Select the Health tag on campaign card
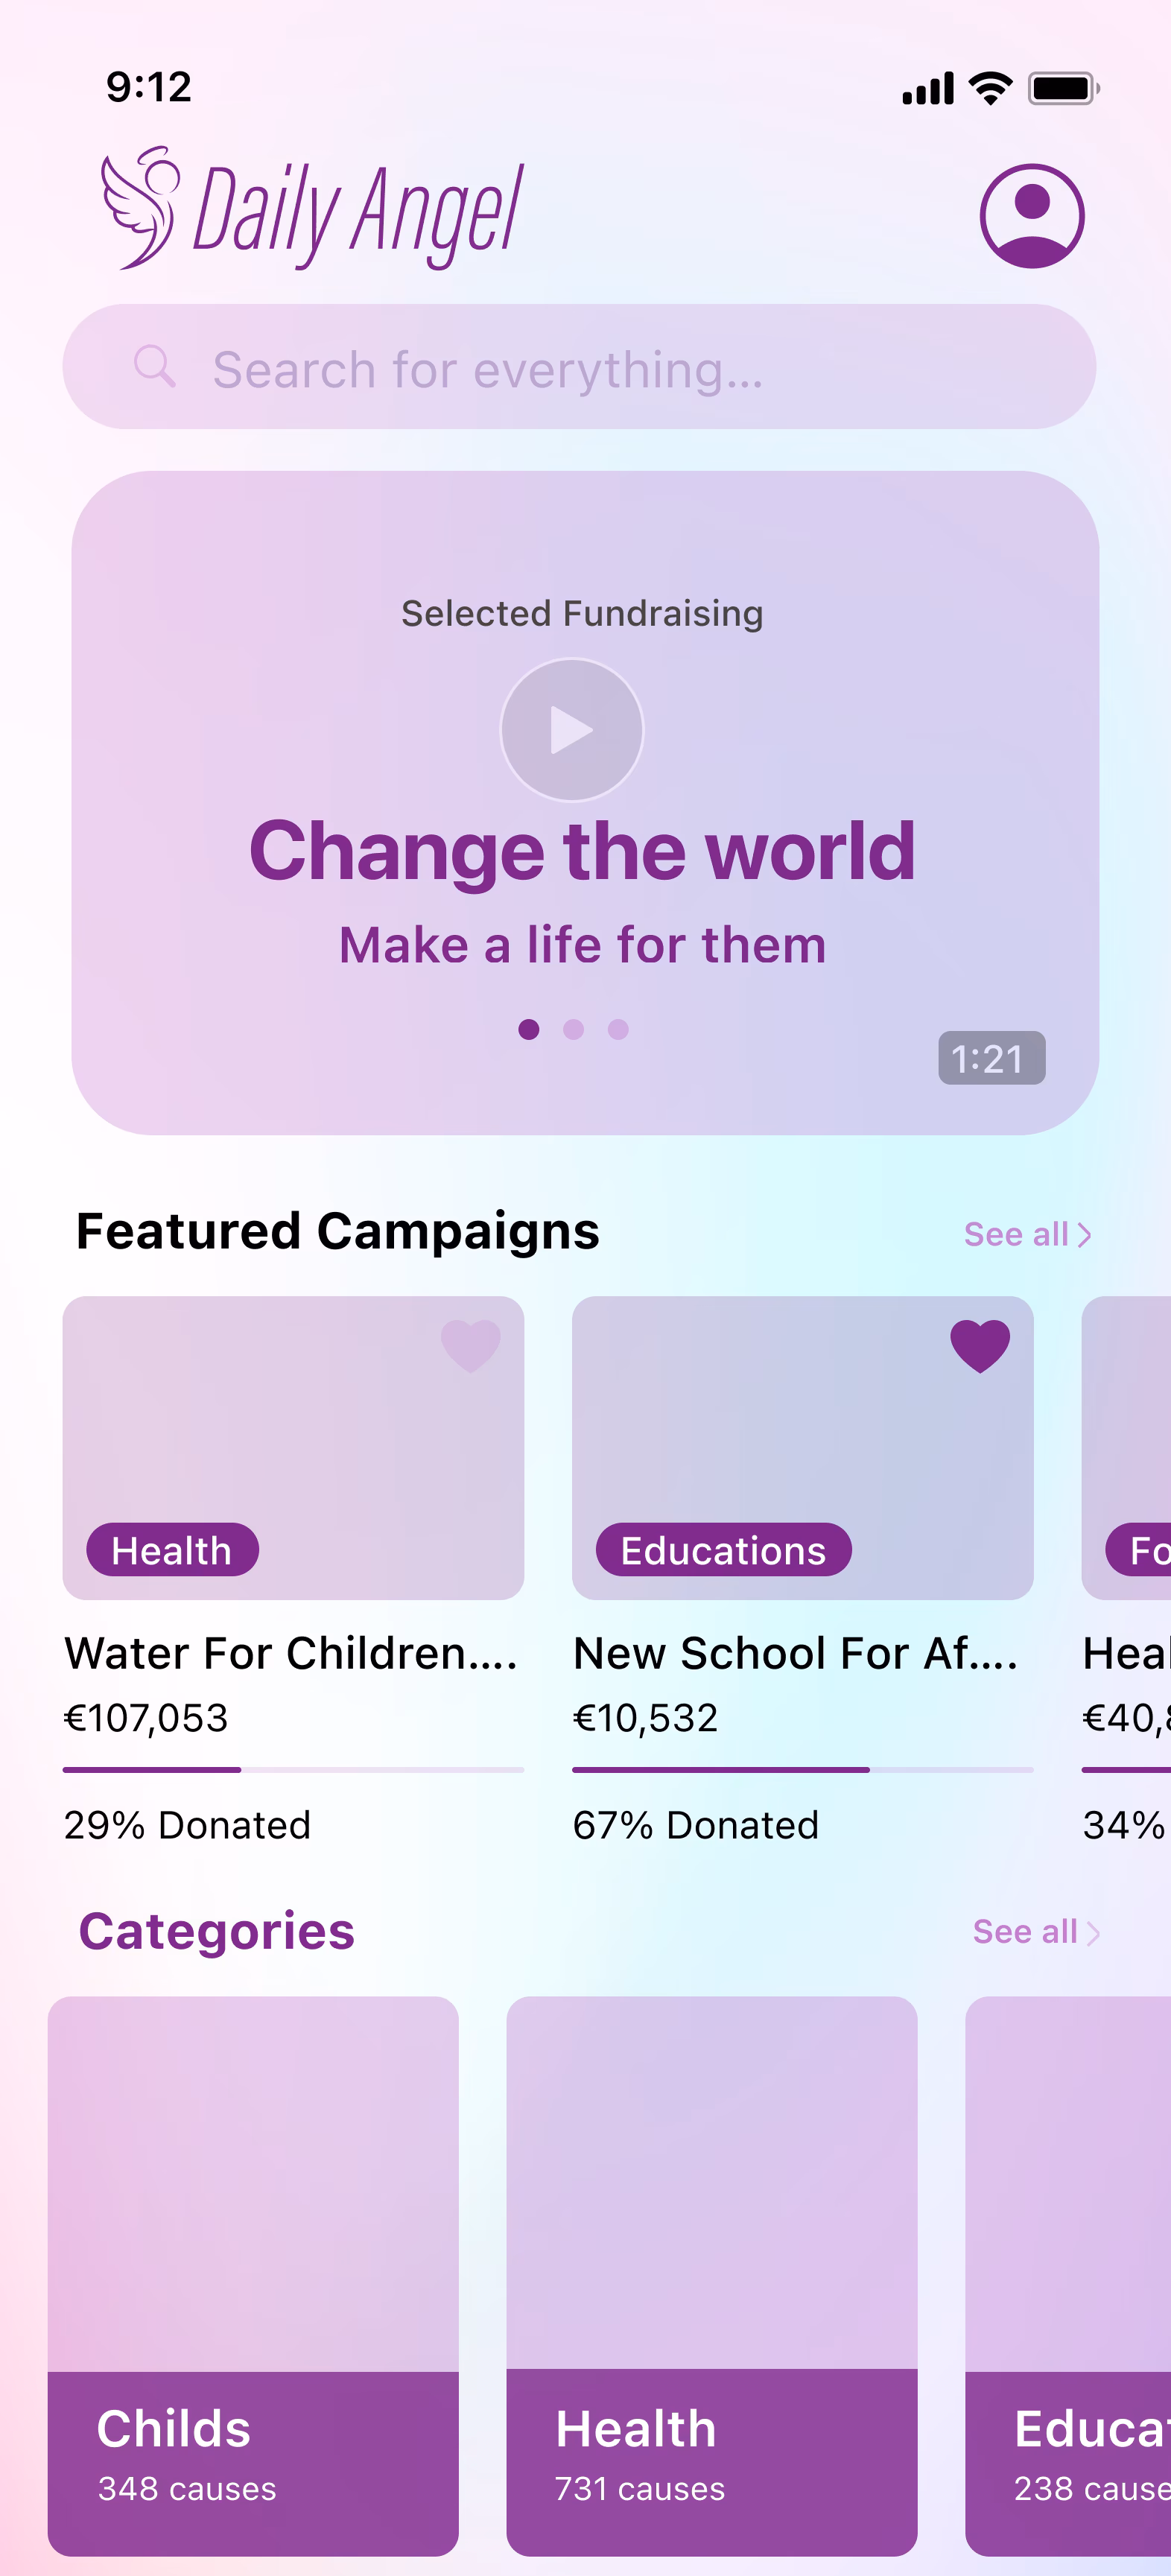This screenshot has width=1171, height=2576. pos(172,1550)
